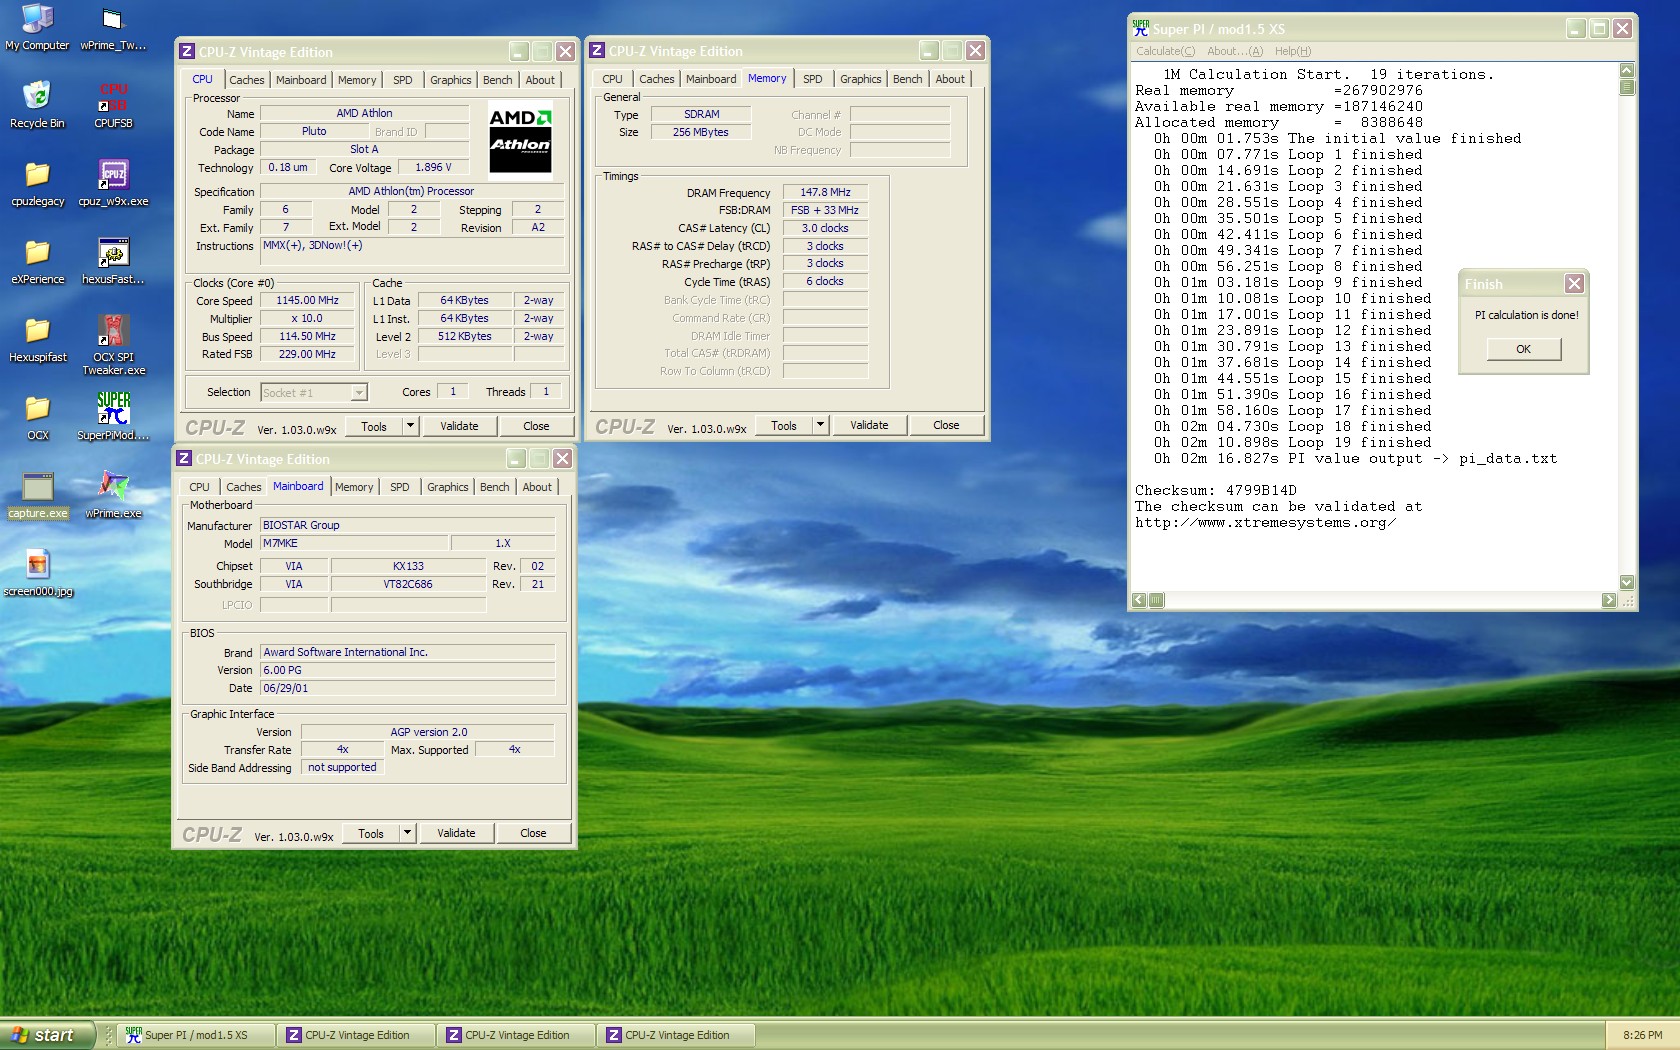The height and width of the screenshot is (1050, 1680).
Task: Open the eXPerience folder icon
Action: 37,260
